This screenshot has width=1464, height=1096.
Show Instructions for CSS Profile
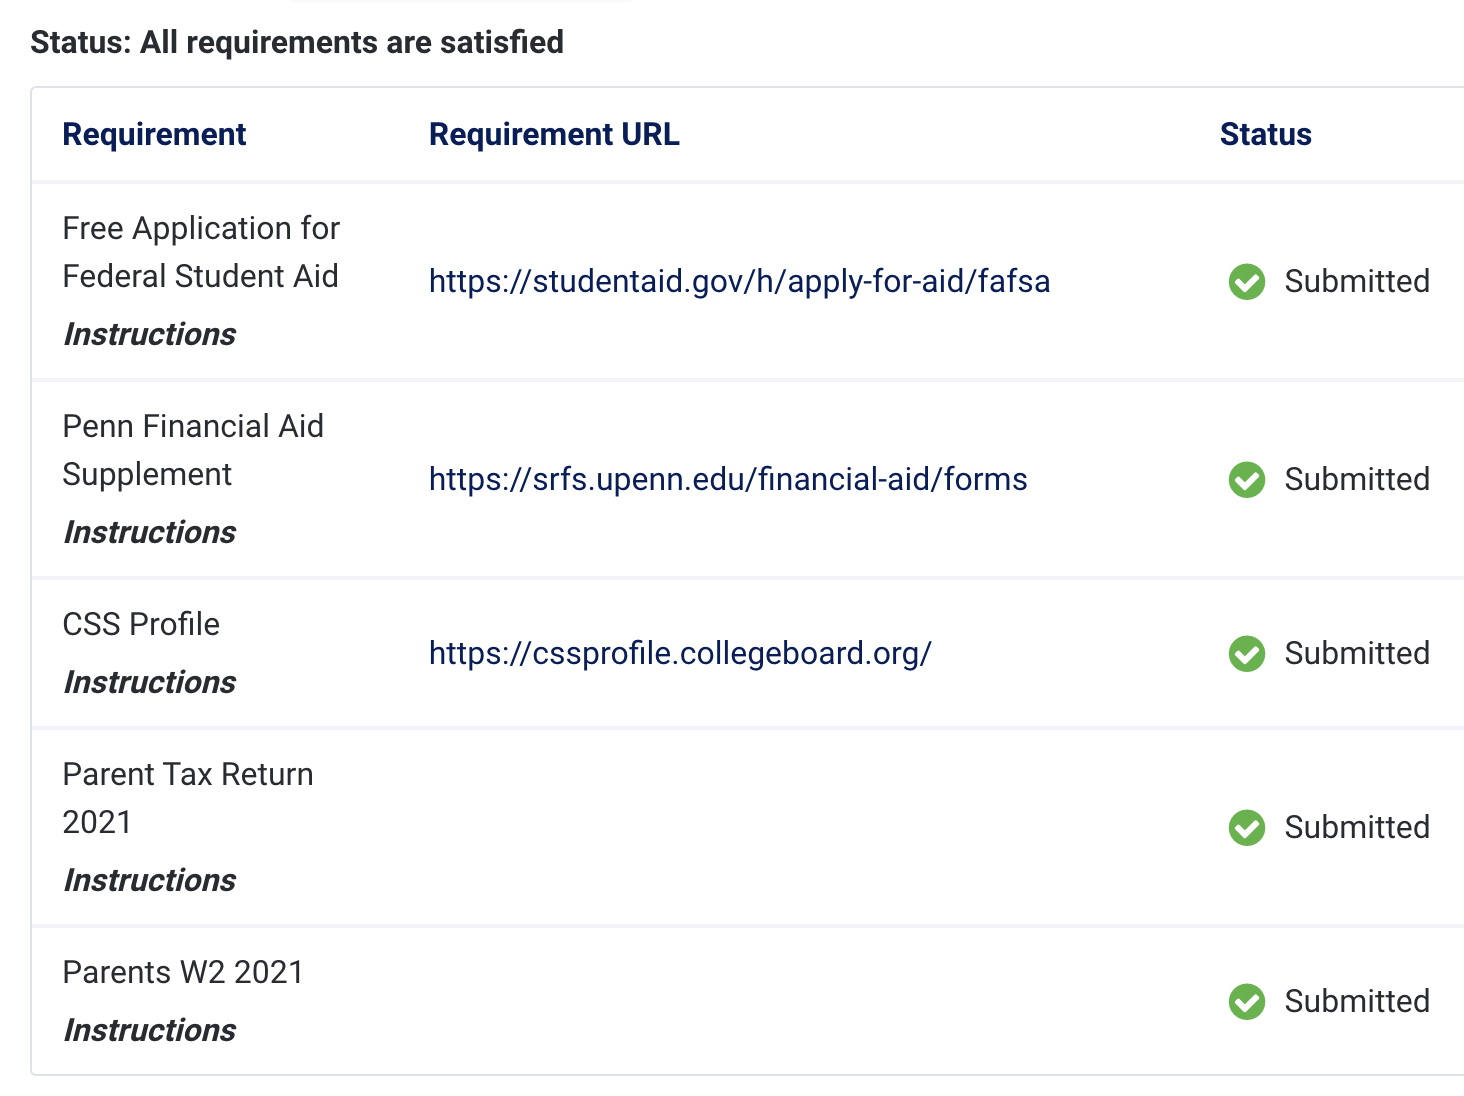[x=150, y=682]
